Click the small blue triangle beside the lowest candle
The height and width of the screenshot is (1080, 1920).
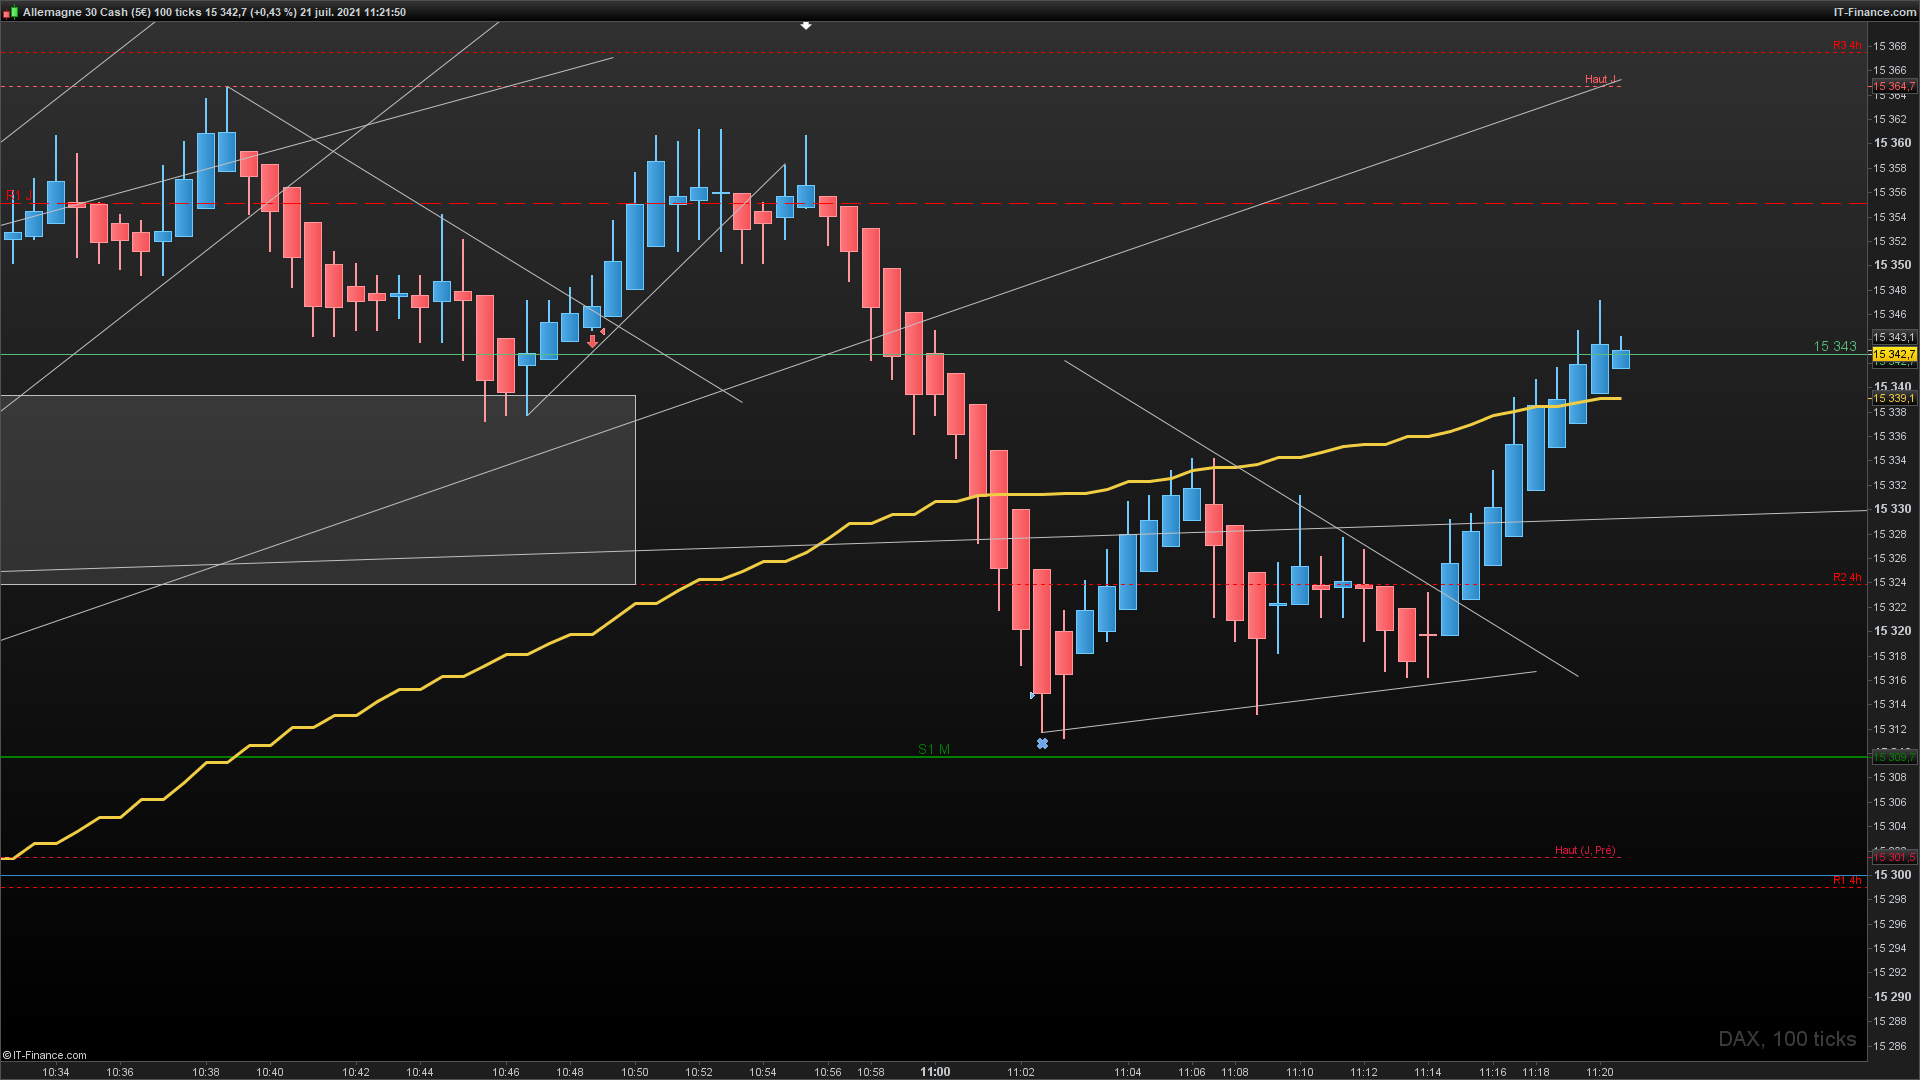click(1032, 695)
